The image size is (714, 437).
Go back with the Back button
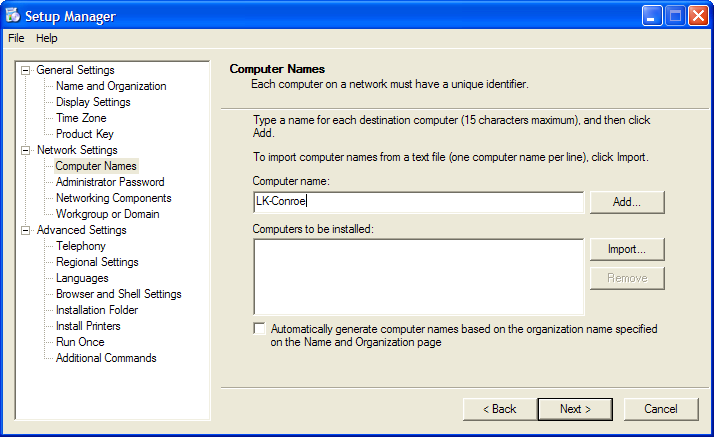(500, 409)
